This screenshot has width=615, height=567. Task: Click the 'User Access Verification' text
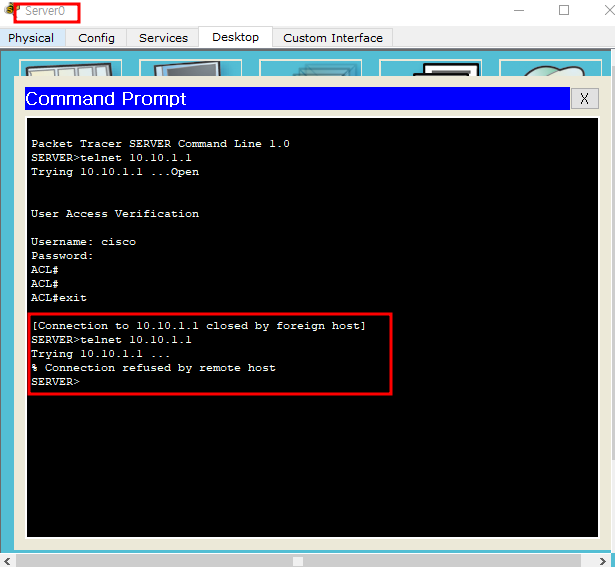coord(115,214)
